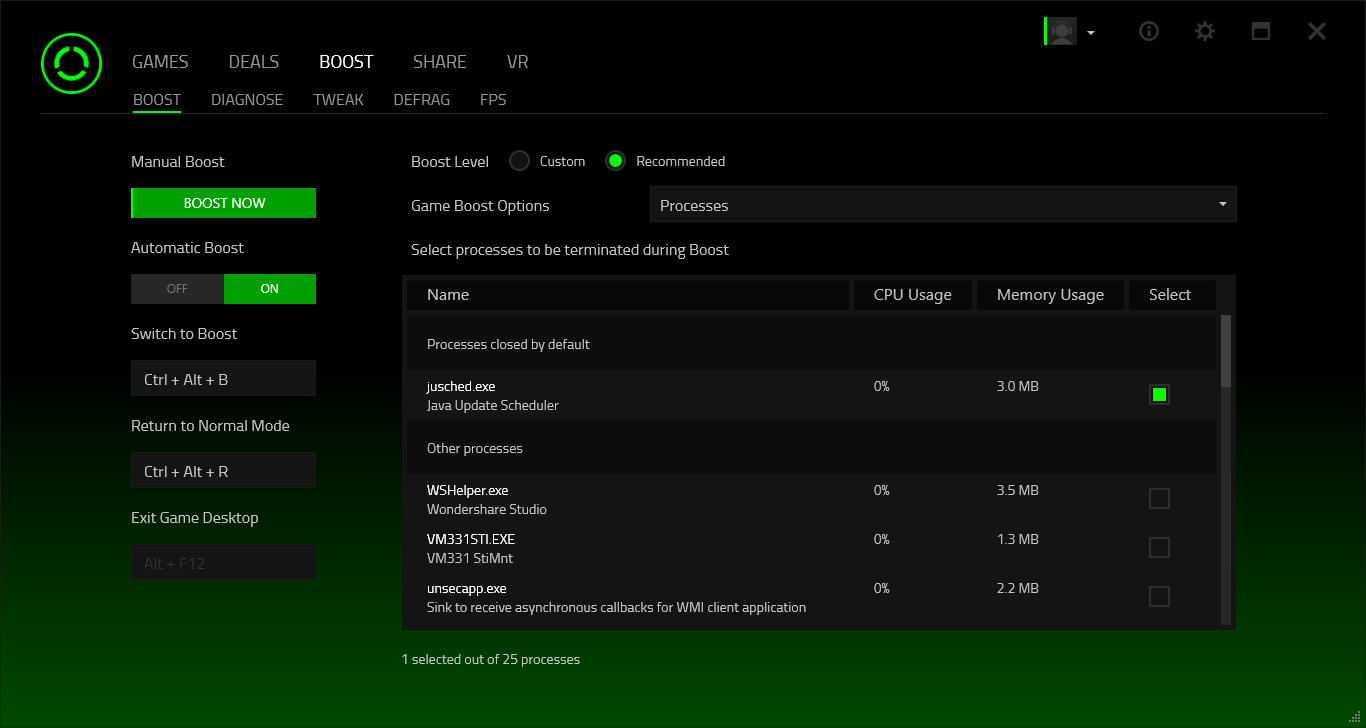
Task: Sort processes by Name column
Action: pos(628,295)
